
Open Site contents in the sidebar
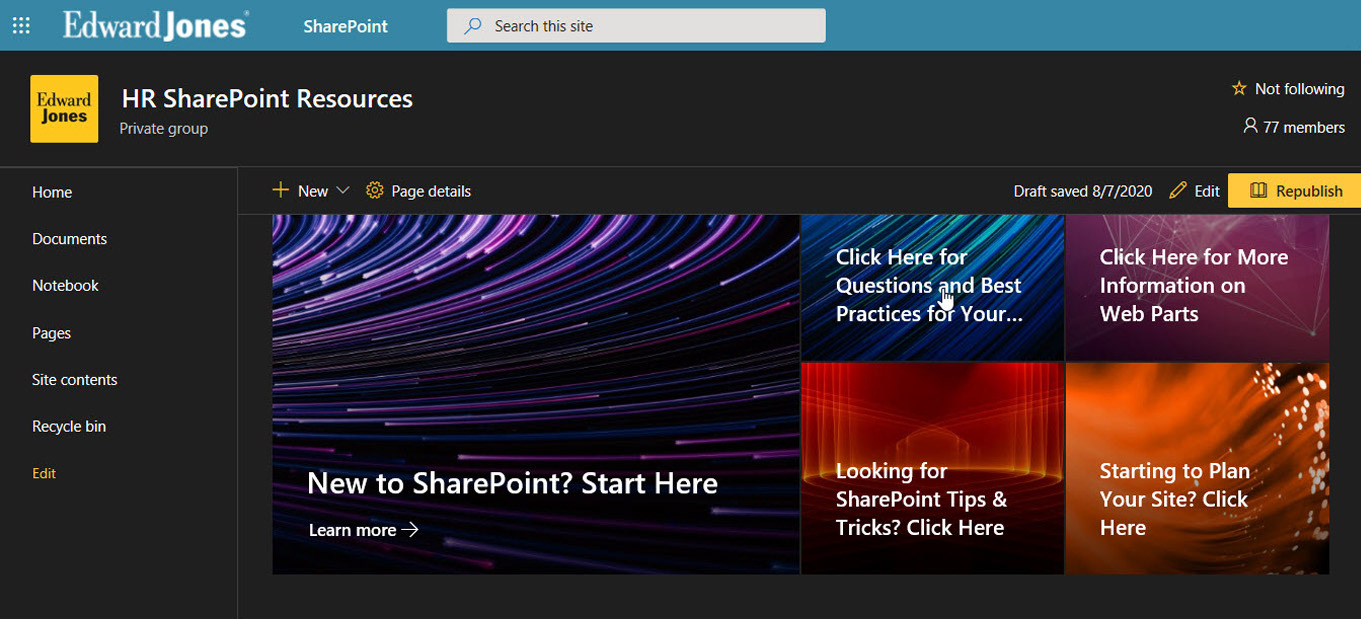[x=75, y=380]
